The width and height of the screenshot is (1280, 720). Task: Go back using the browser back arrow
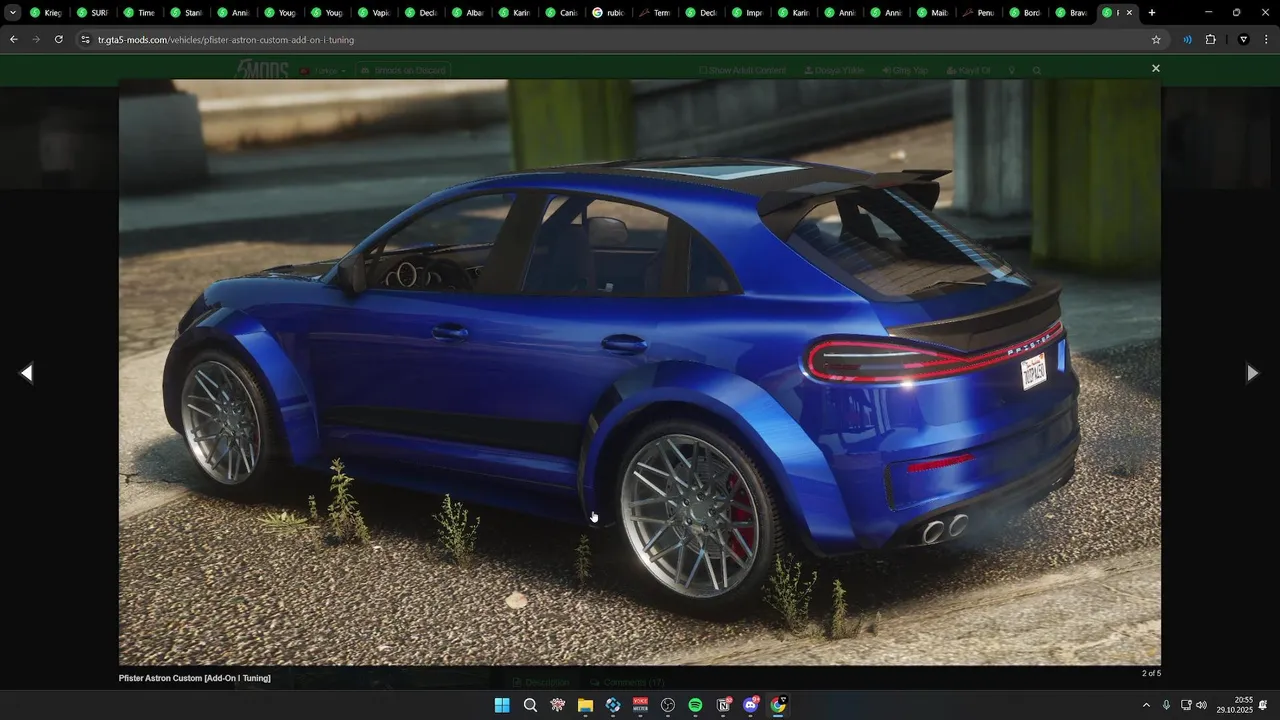13,40
